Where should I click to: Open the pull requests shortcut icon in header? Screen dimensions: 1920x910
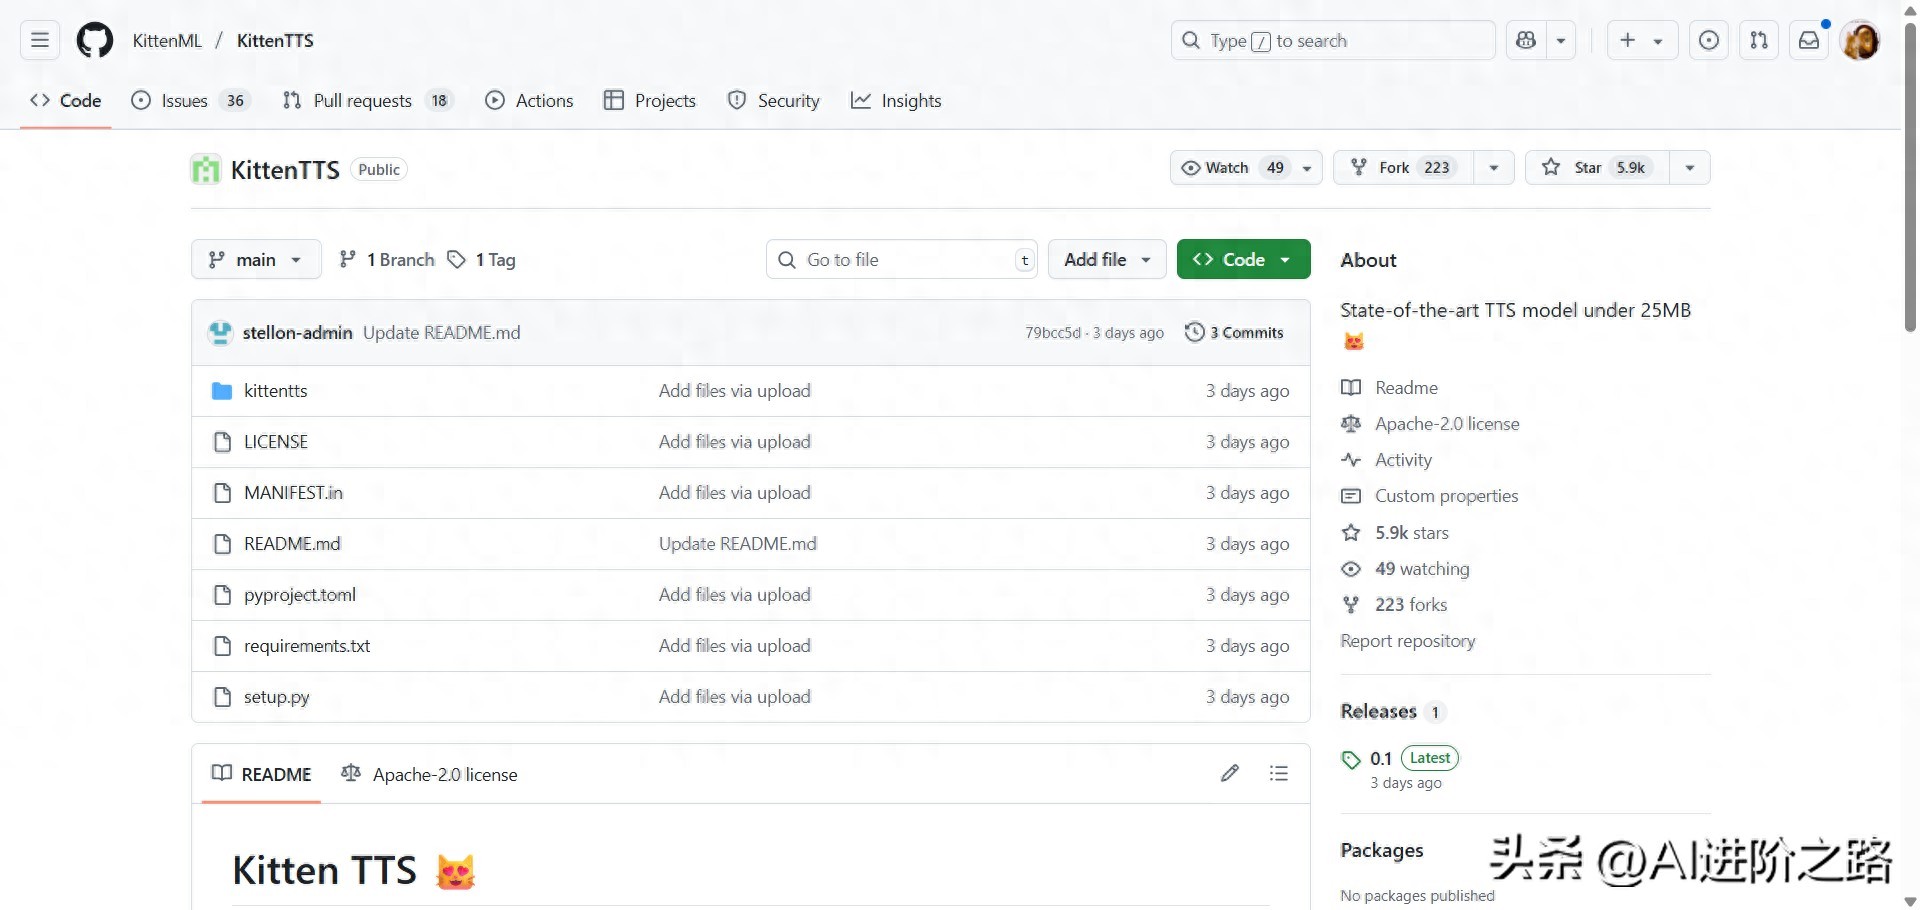1759,41
